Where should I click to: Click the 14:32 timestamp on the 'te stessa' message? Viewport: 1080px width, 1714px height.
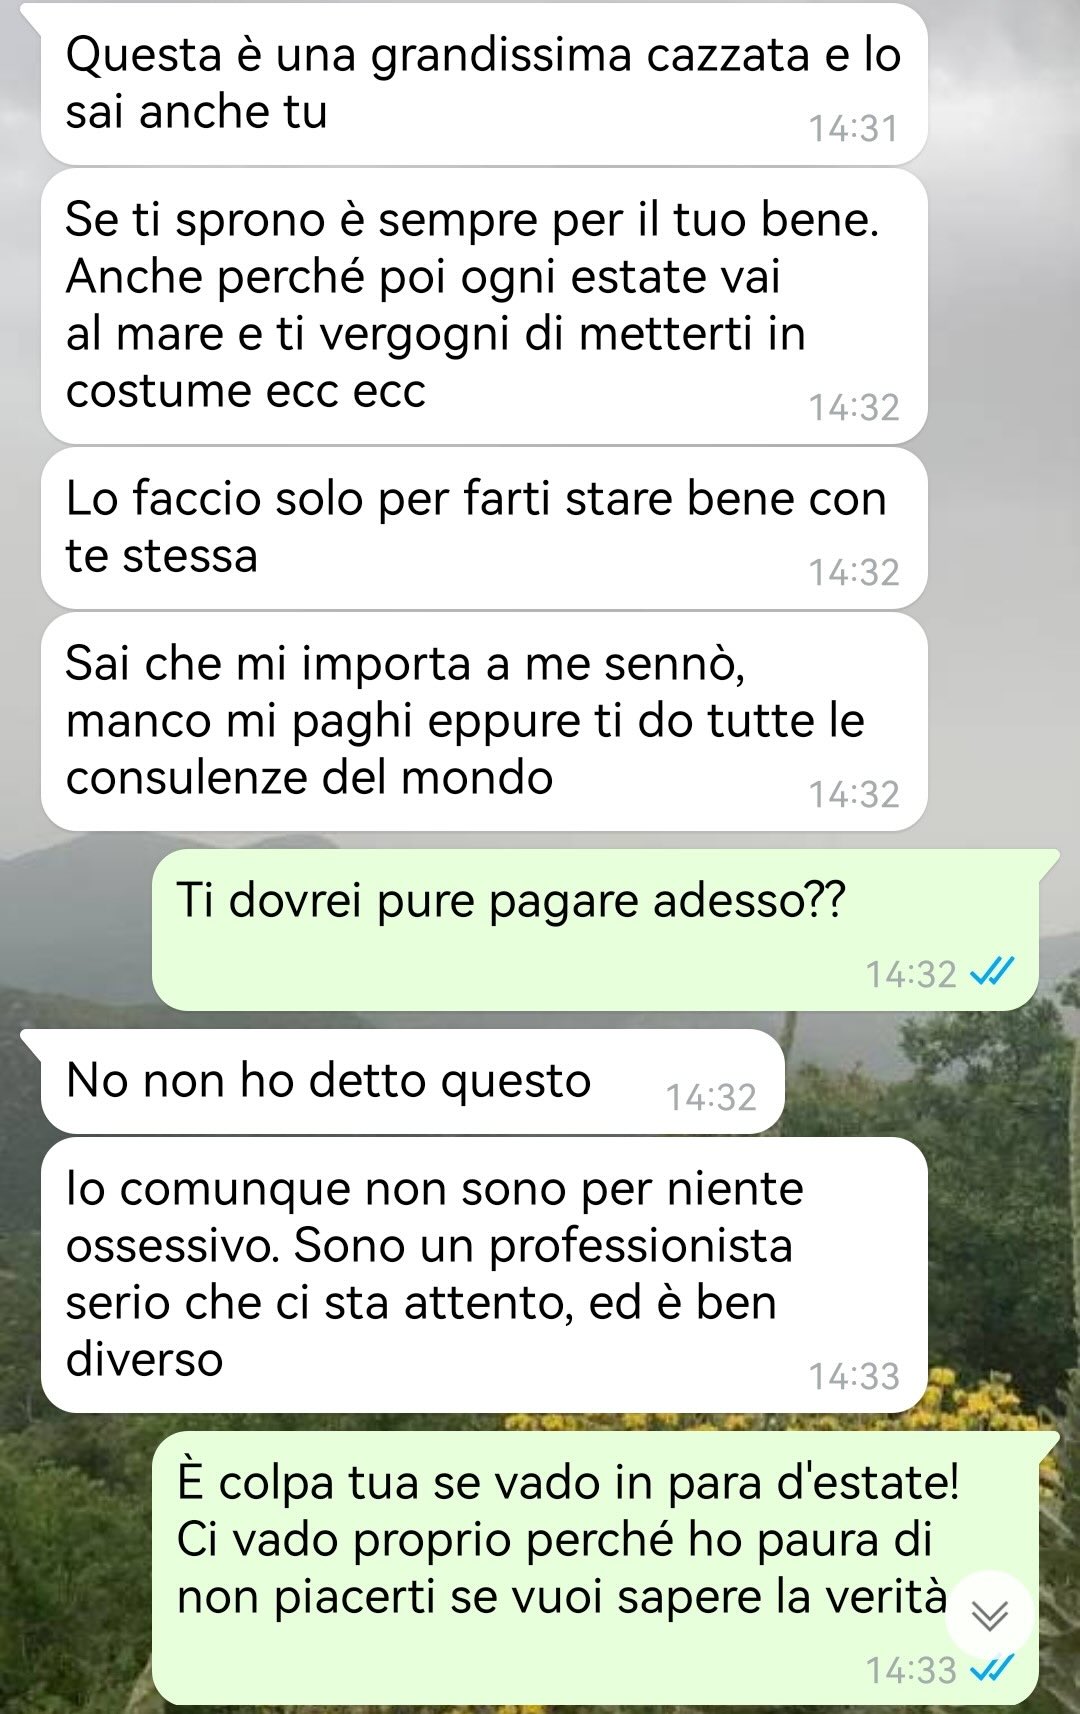[853, 572]
